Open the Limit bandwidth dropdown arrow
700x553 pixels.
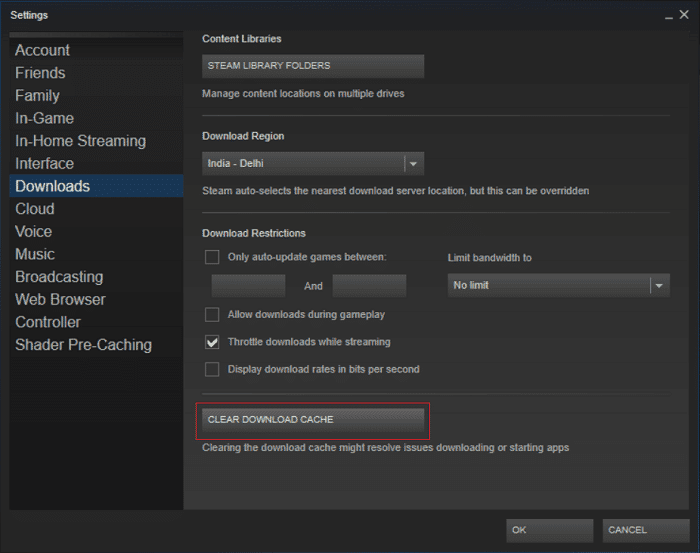point(658,286)
